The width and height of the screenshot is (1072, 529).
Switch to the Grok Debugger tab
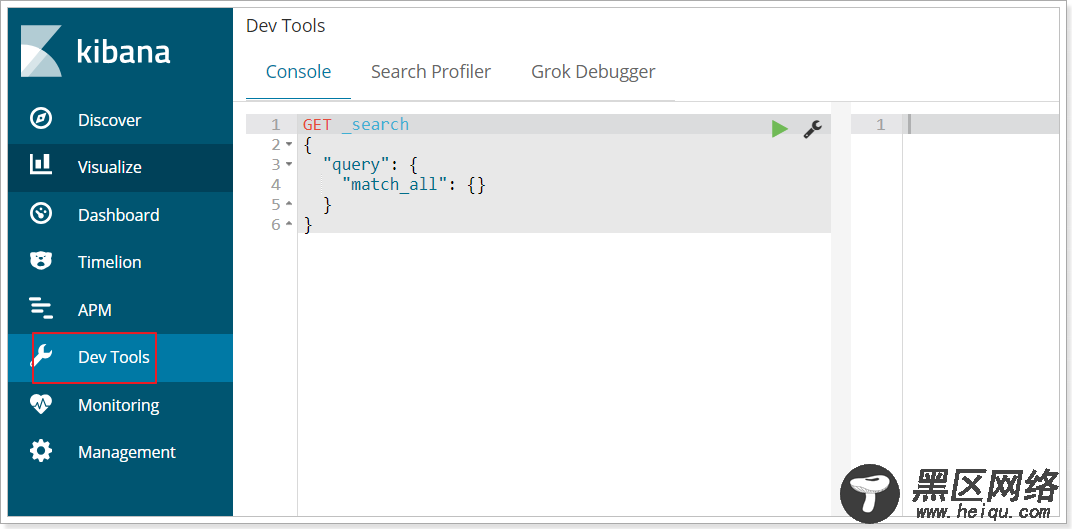[x=593, y=72]
